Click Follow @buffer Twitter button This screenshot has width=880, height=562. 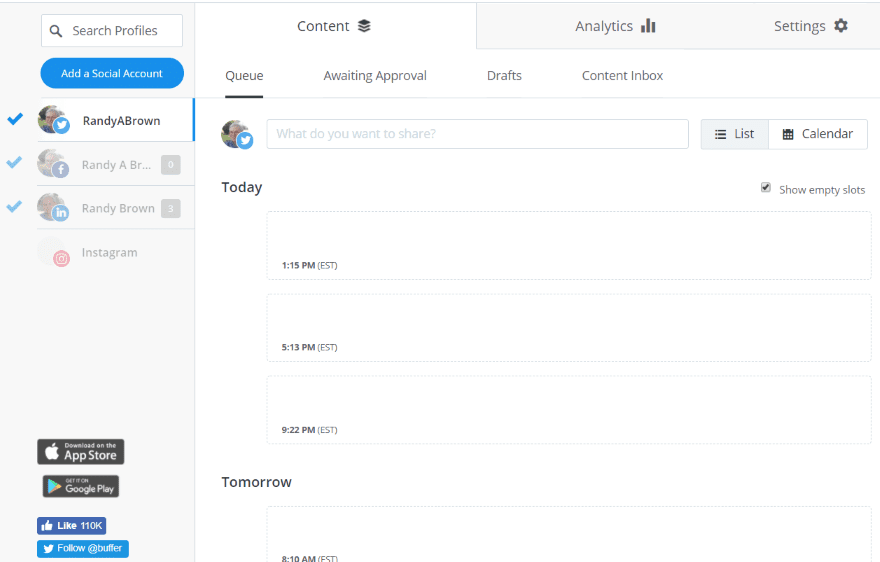pos(83,549)
